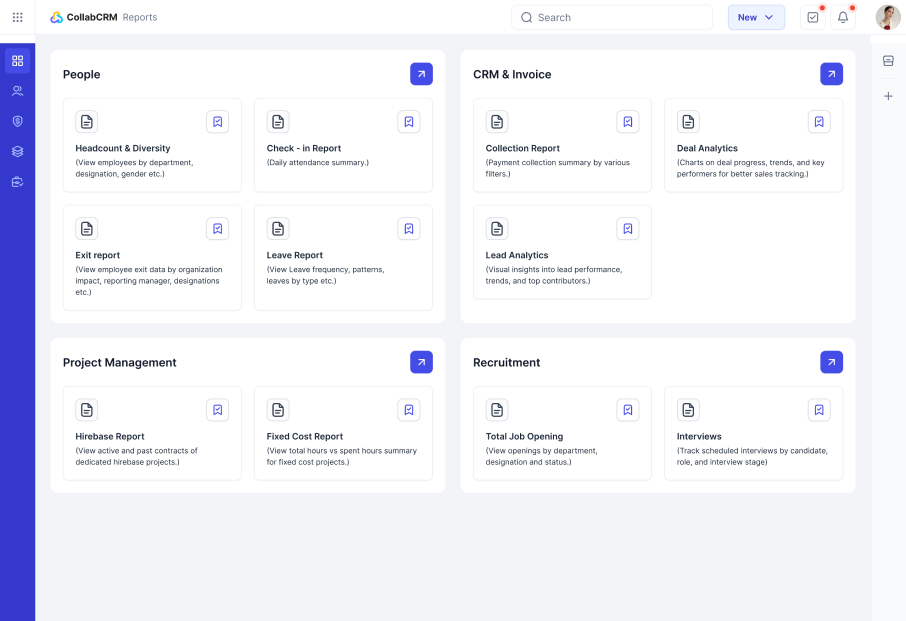Image resolution: width=906 pixels, height=621 pixels.
Task: Bookmark the Exit report
Action: point(218,229)
